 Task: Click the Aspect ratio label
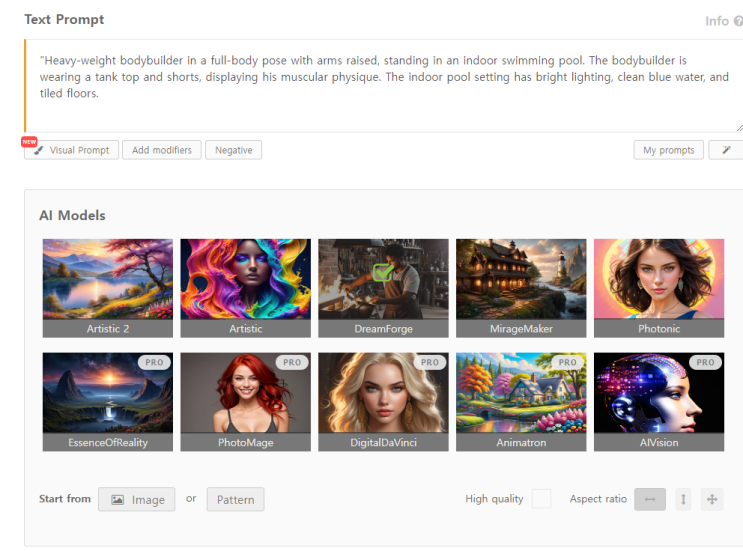click(598, 499)
